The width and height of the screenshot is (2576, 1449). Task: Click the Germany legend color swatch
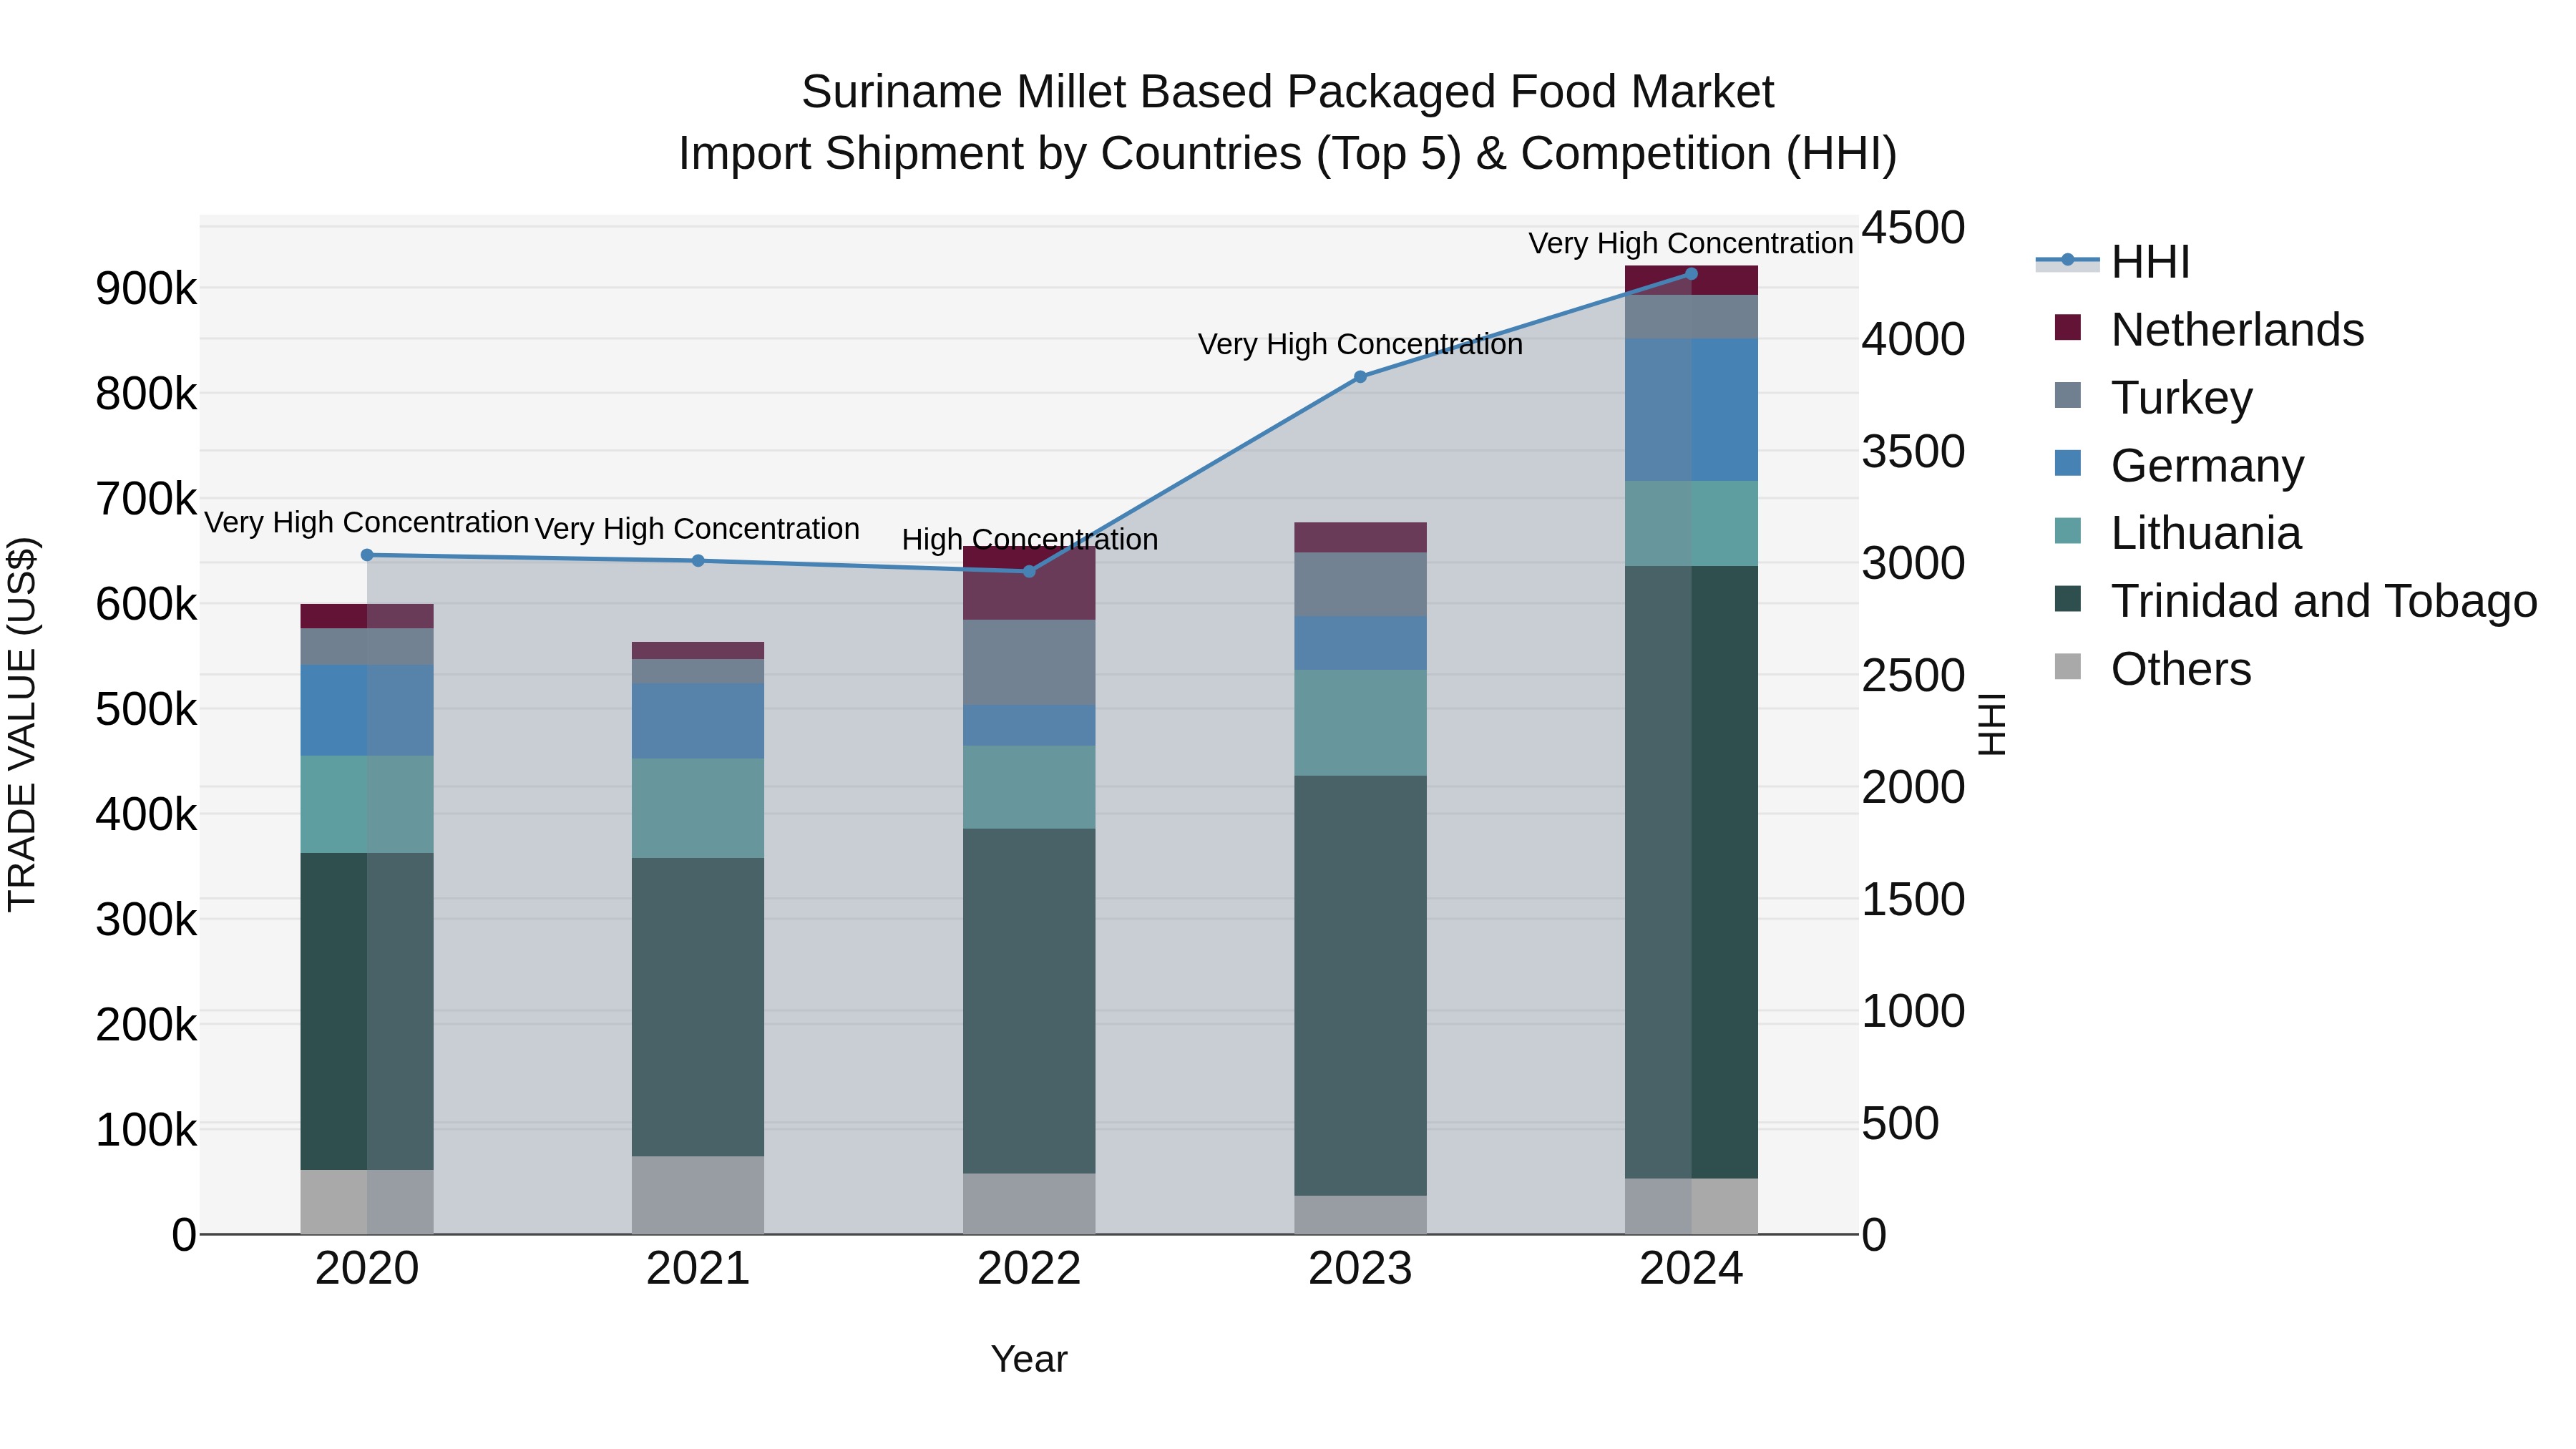(2067, 464)
